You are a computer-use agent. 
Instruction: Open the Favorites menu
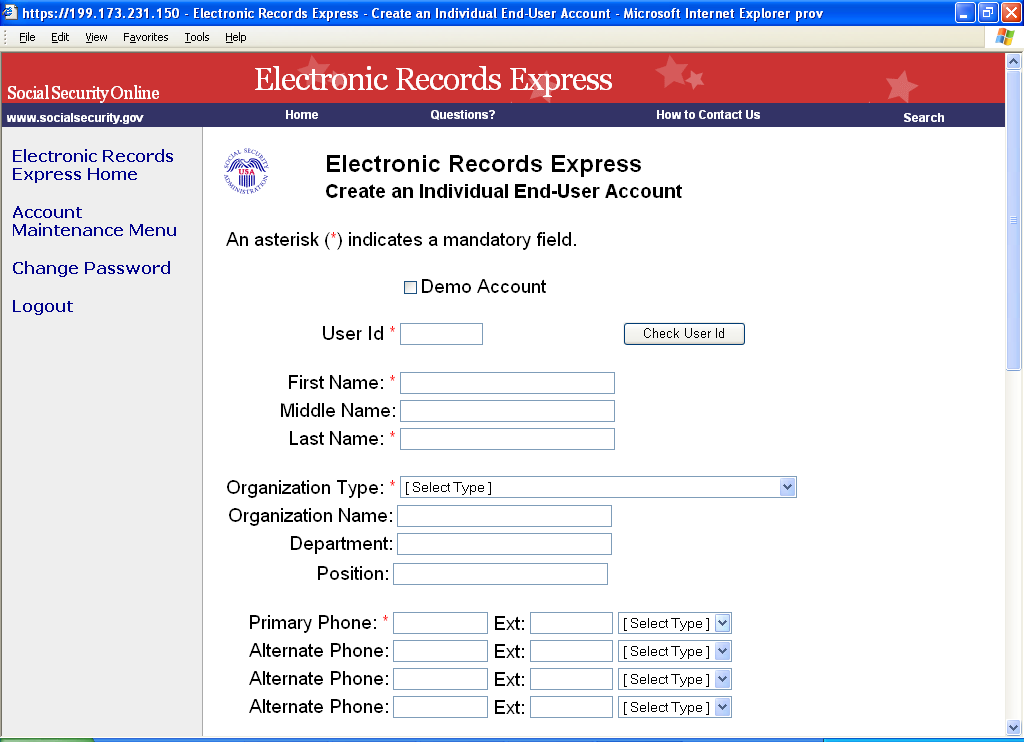[x=146, y=37]
